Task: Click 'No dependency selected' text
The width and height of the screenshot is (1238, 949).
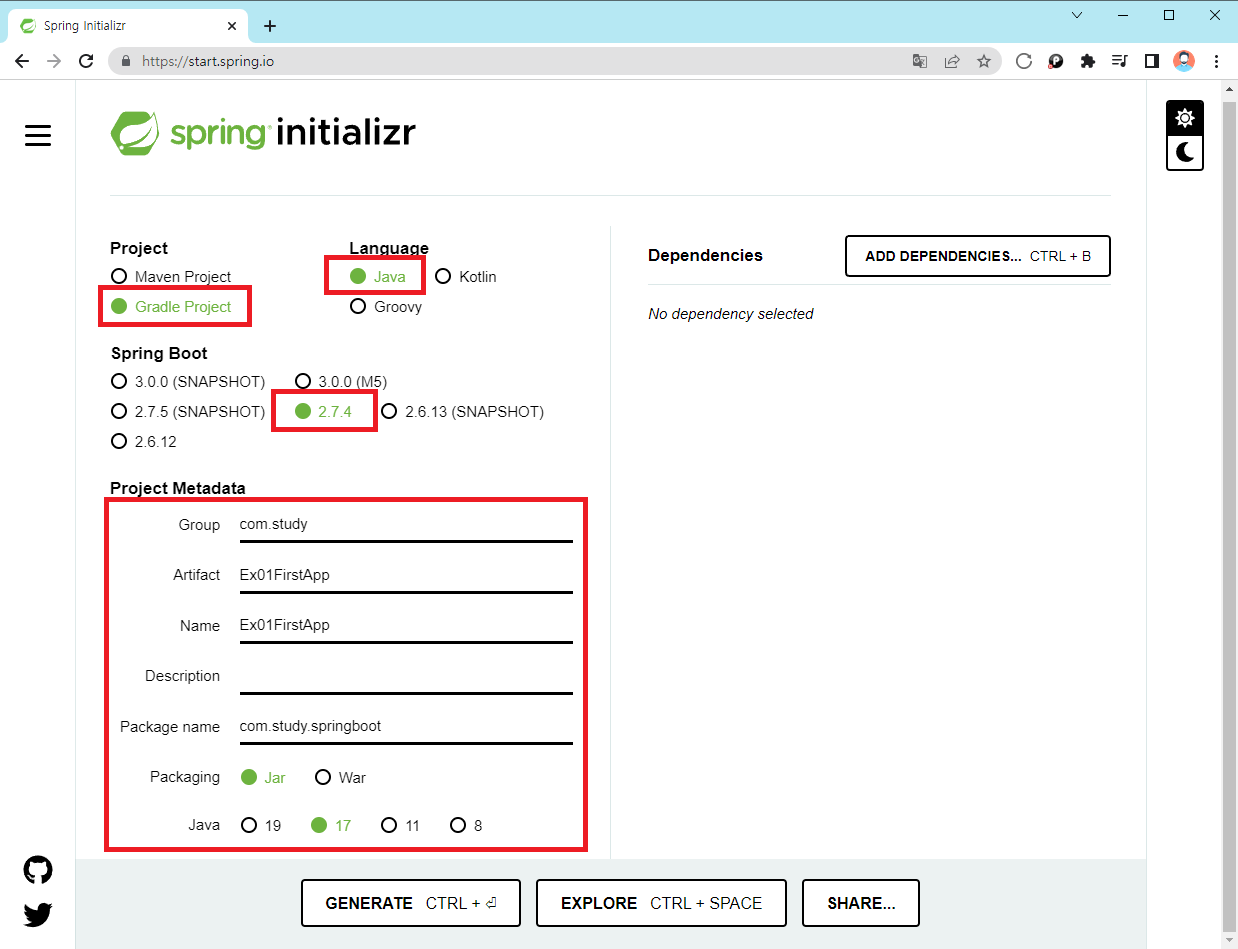Action: 731,314
